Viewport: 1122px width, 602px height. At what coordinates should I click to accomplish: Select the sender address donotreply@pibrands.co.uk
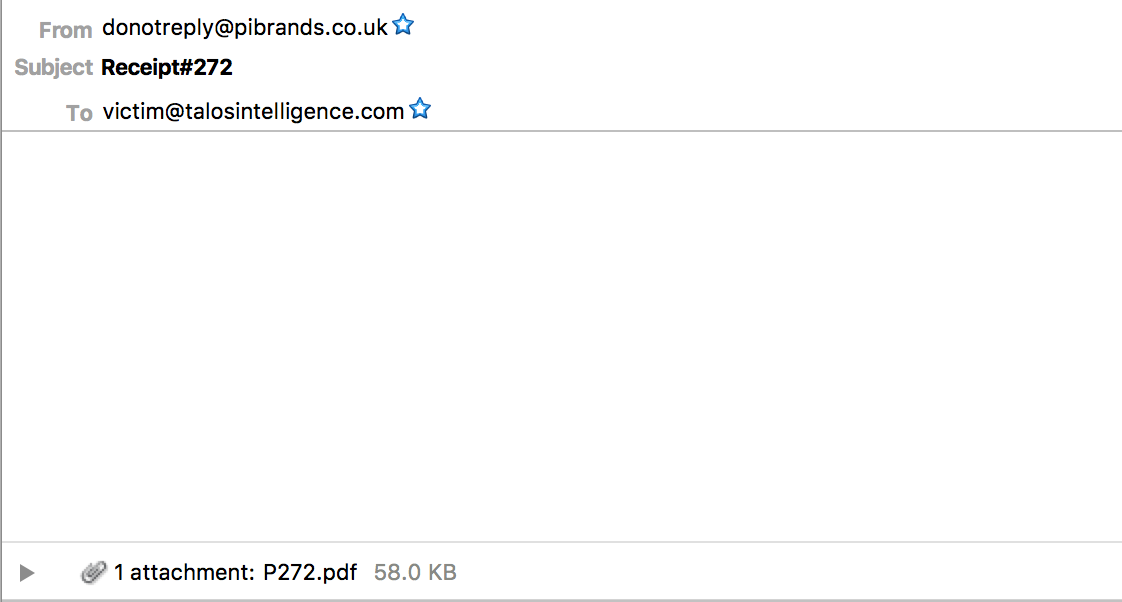[245, 28]
